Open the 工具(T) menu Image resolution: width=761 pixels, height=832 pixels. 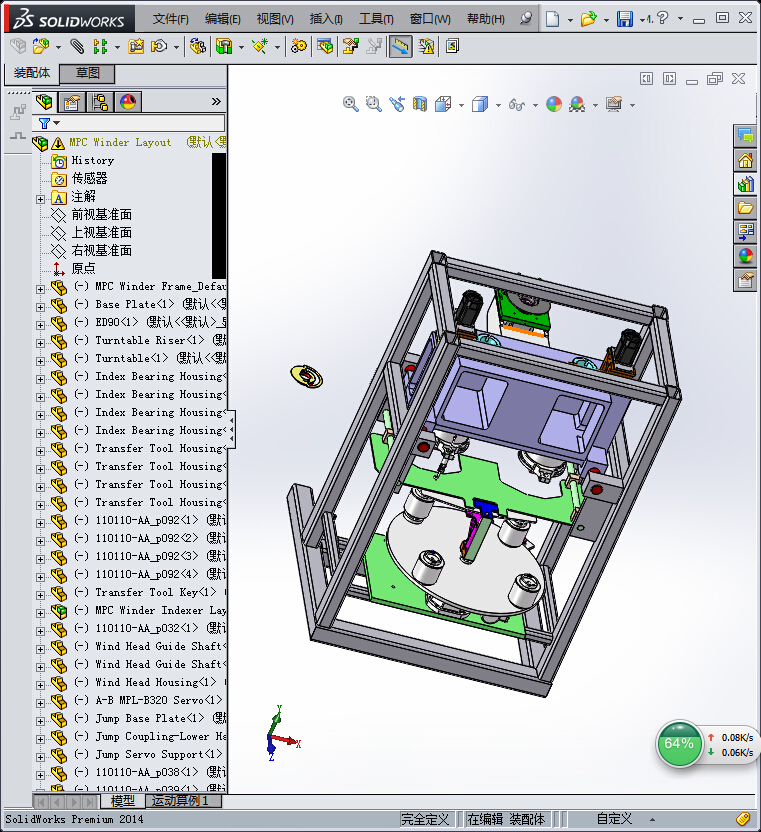(x=376, y=19)
